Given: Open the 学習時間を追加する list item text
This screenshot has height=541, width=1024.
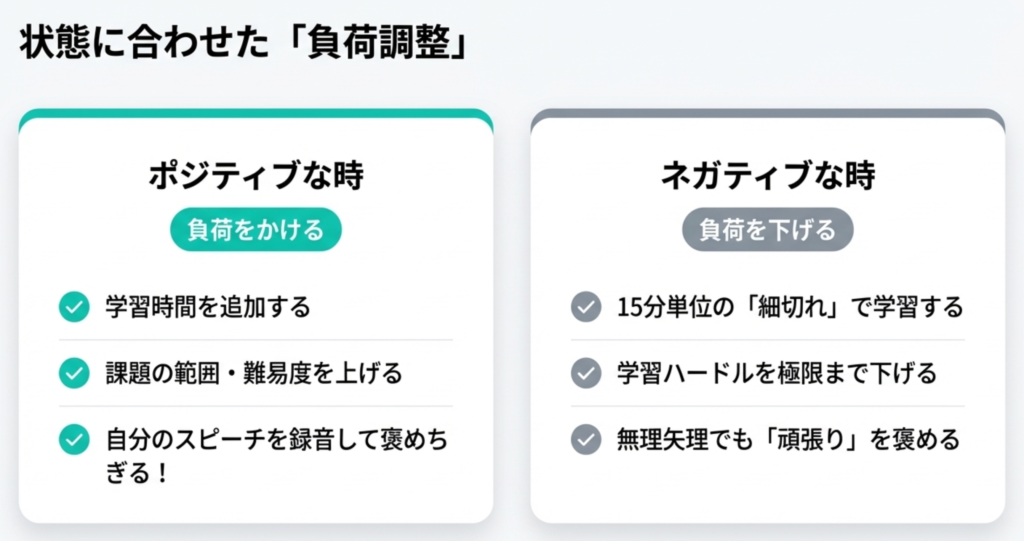Looking at the screenshot, I should (208, 307).
